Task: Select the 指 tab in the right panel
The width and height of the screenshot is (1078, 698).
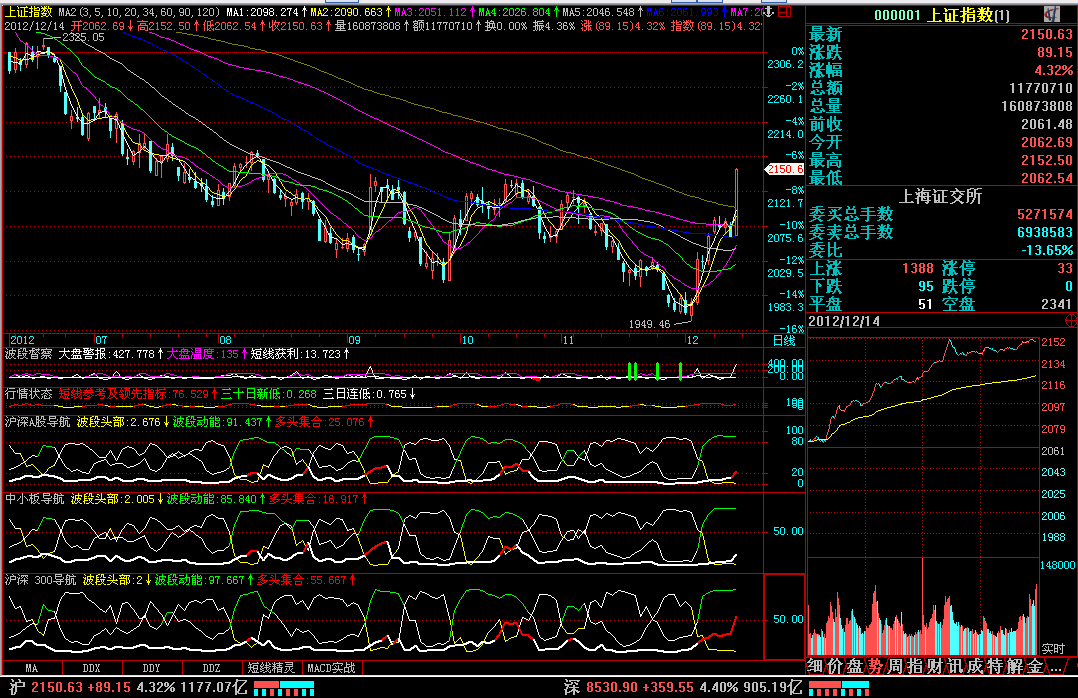Action: 914,666
